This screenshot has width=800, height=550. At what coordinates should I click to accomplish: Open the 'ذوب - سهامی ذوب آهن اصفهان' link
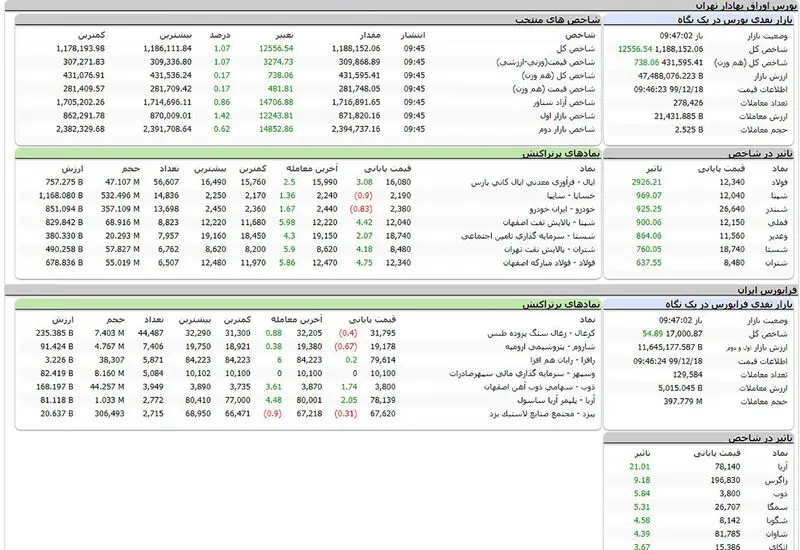tap(539, 387)
